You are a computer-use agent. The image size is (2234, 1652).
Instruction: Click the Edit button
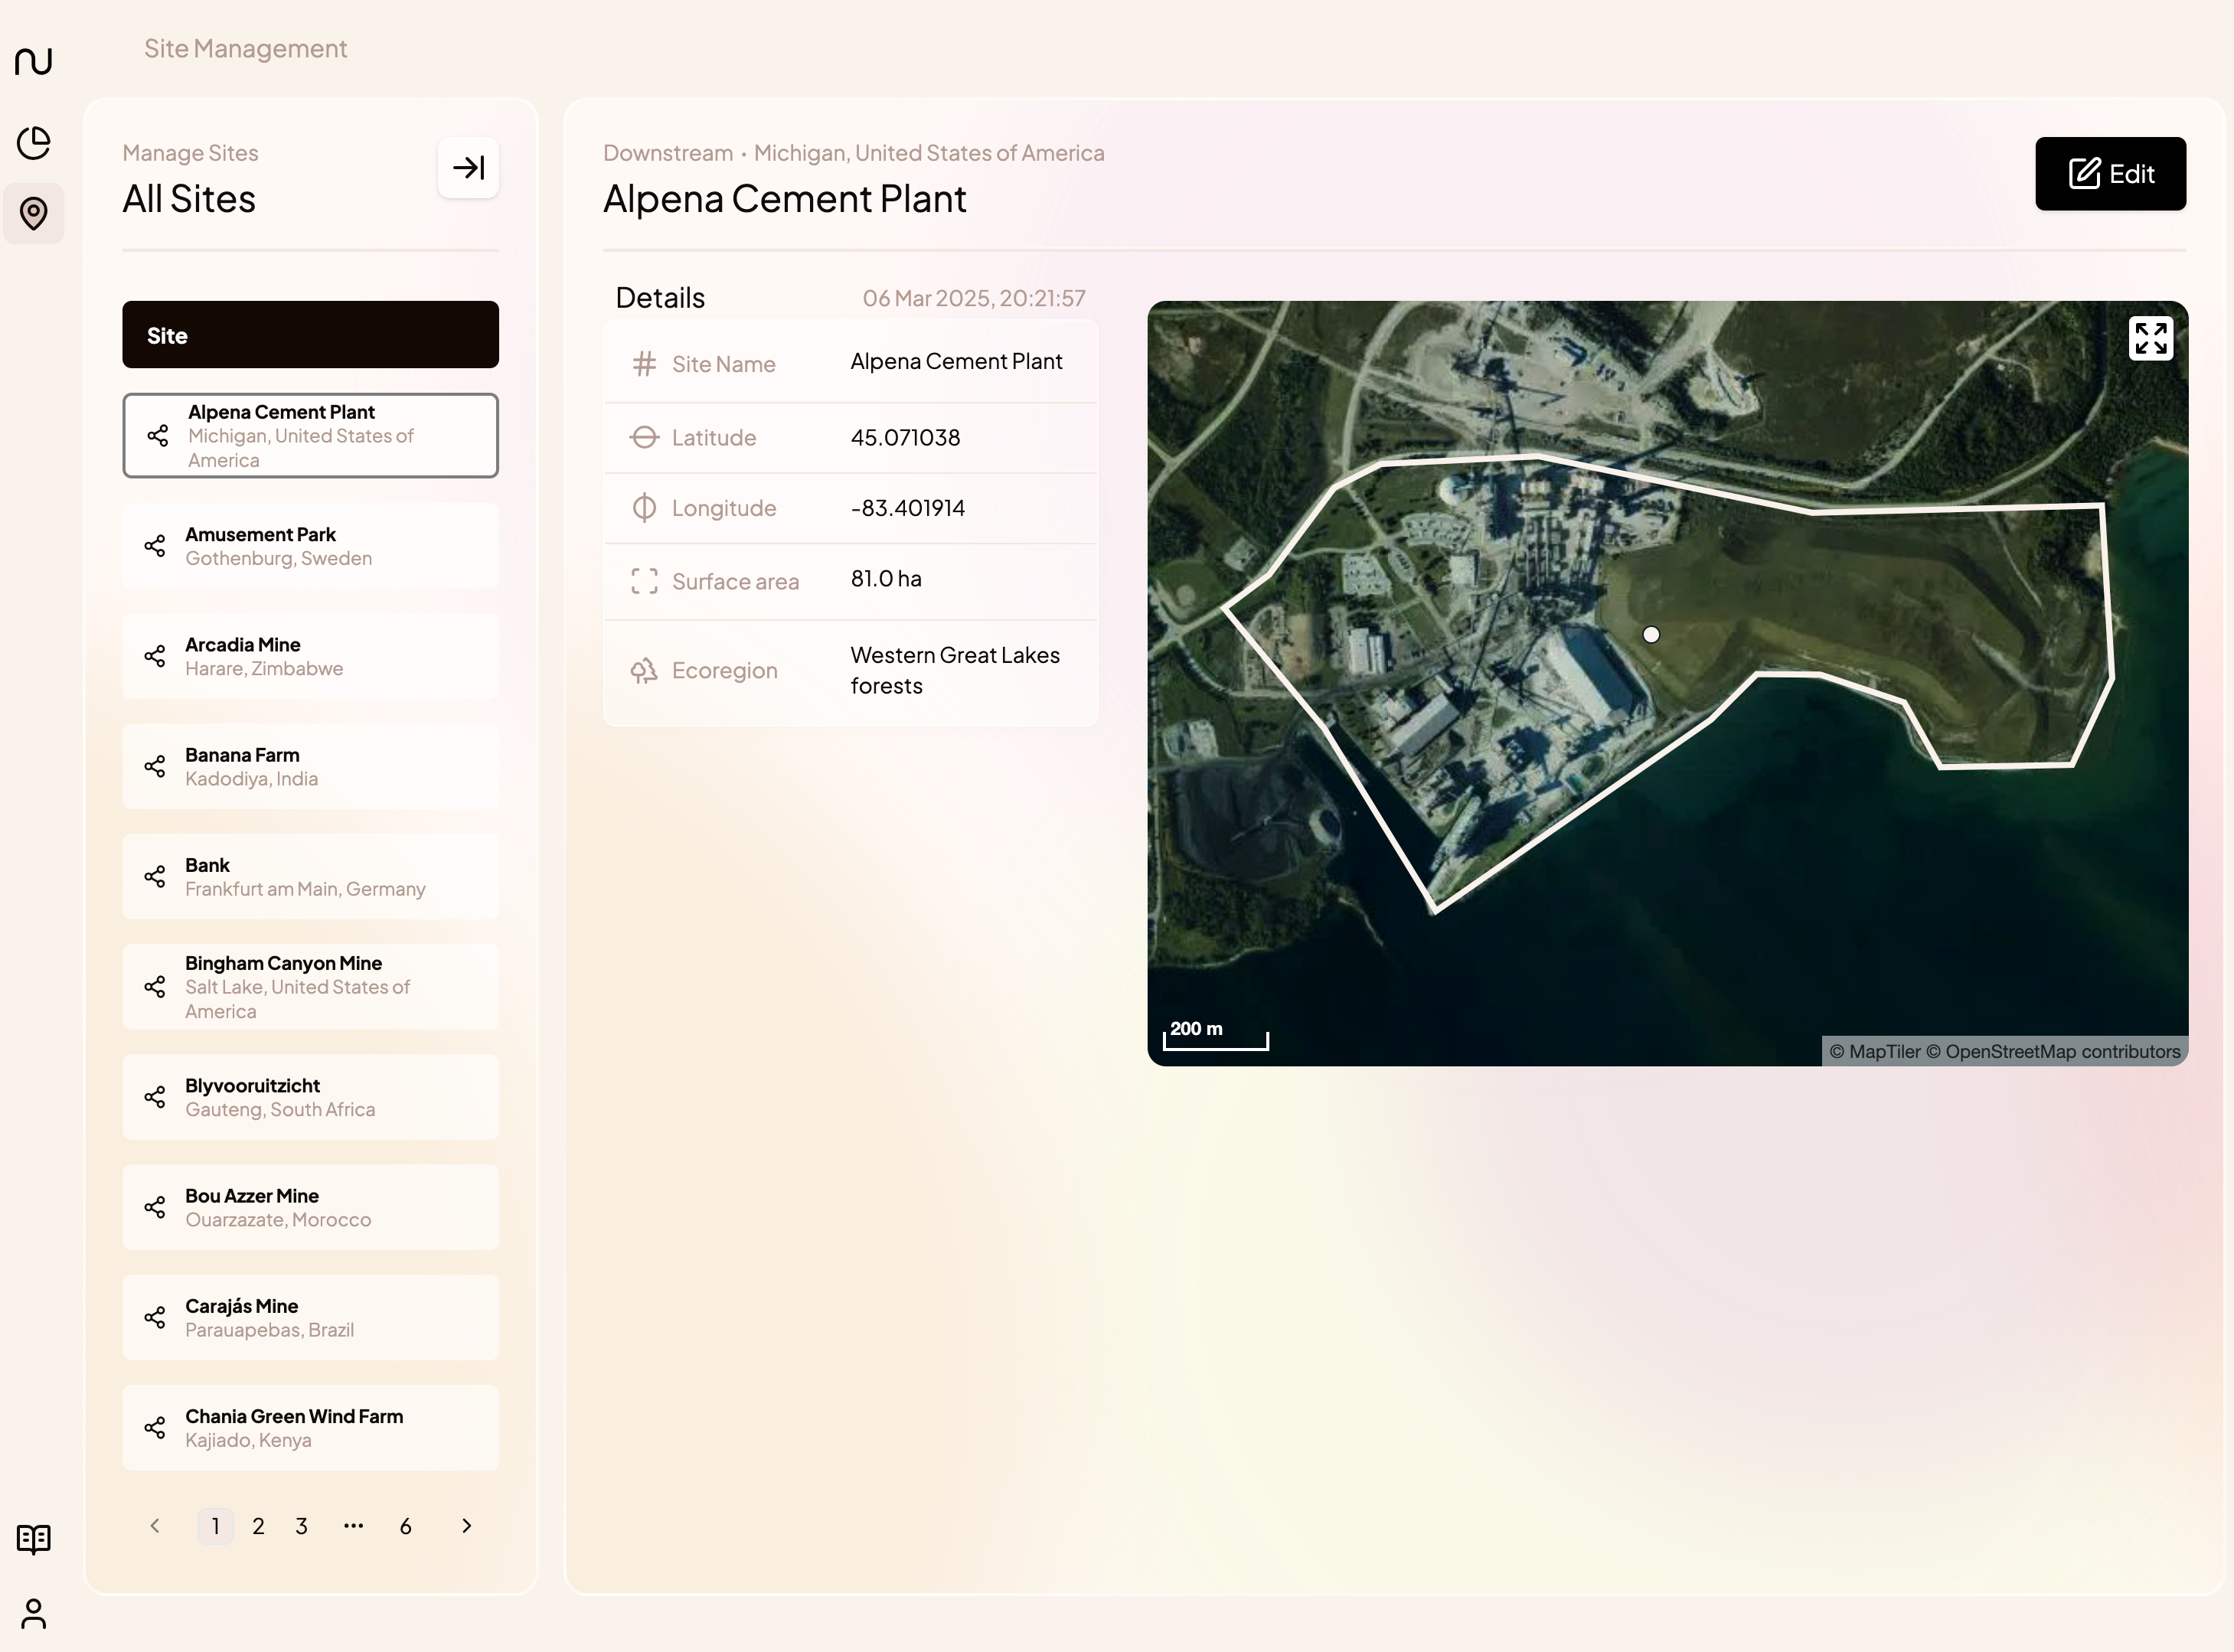click(2110, 174)
